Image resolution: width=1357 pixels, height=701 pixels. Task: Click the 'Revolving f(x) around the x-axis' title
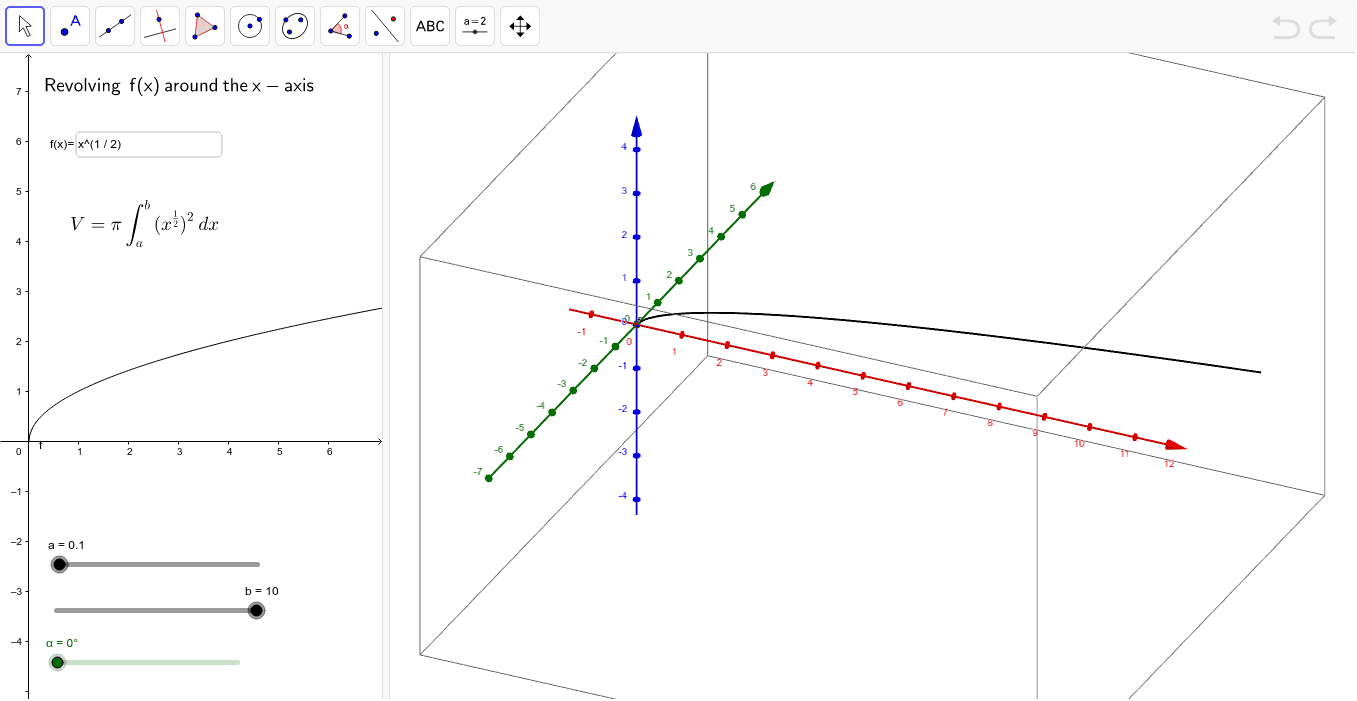pos(179,86)
